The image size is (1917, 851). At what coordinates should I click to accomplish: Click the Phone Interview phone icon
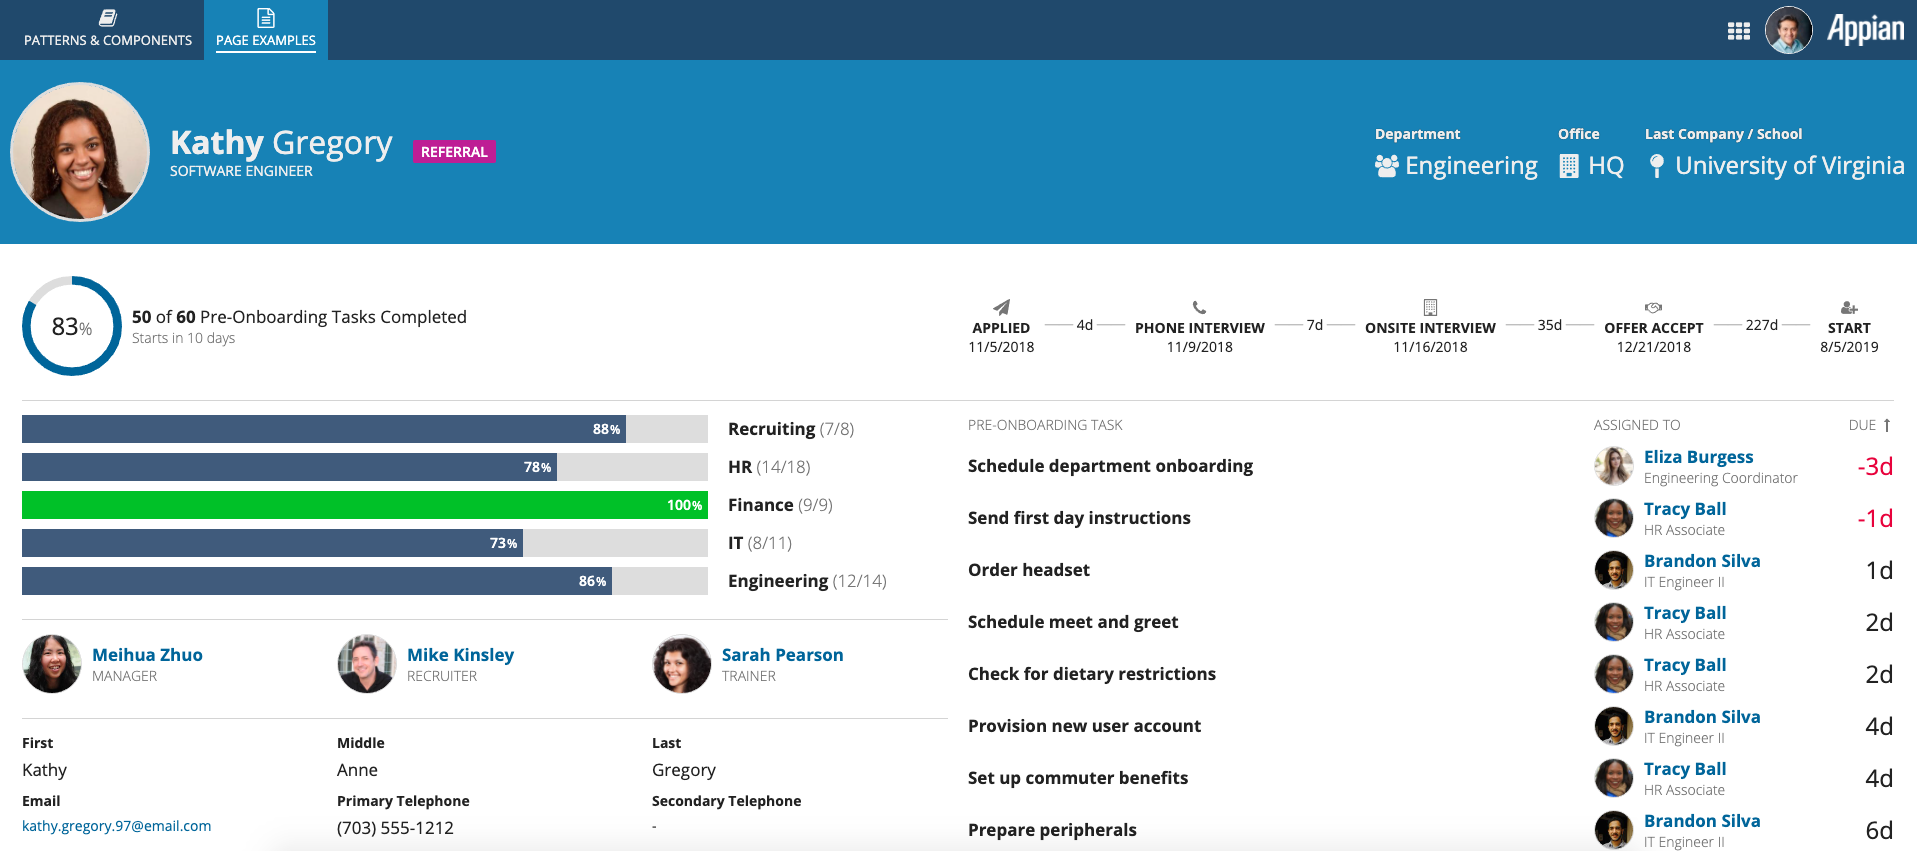(1199, 307)
